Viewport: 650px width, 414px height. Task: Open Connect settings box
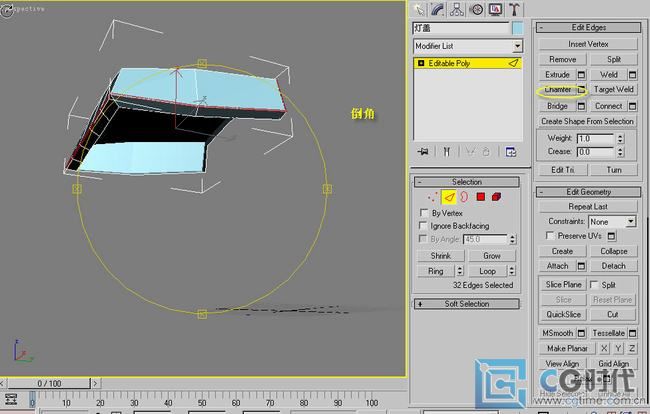pos(632,106)
